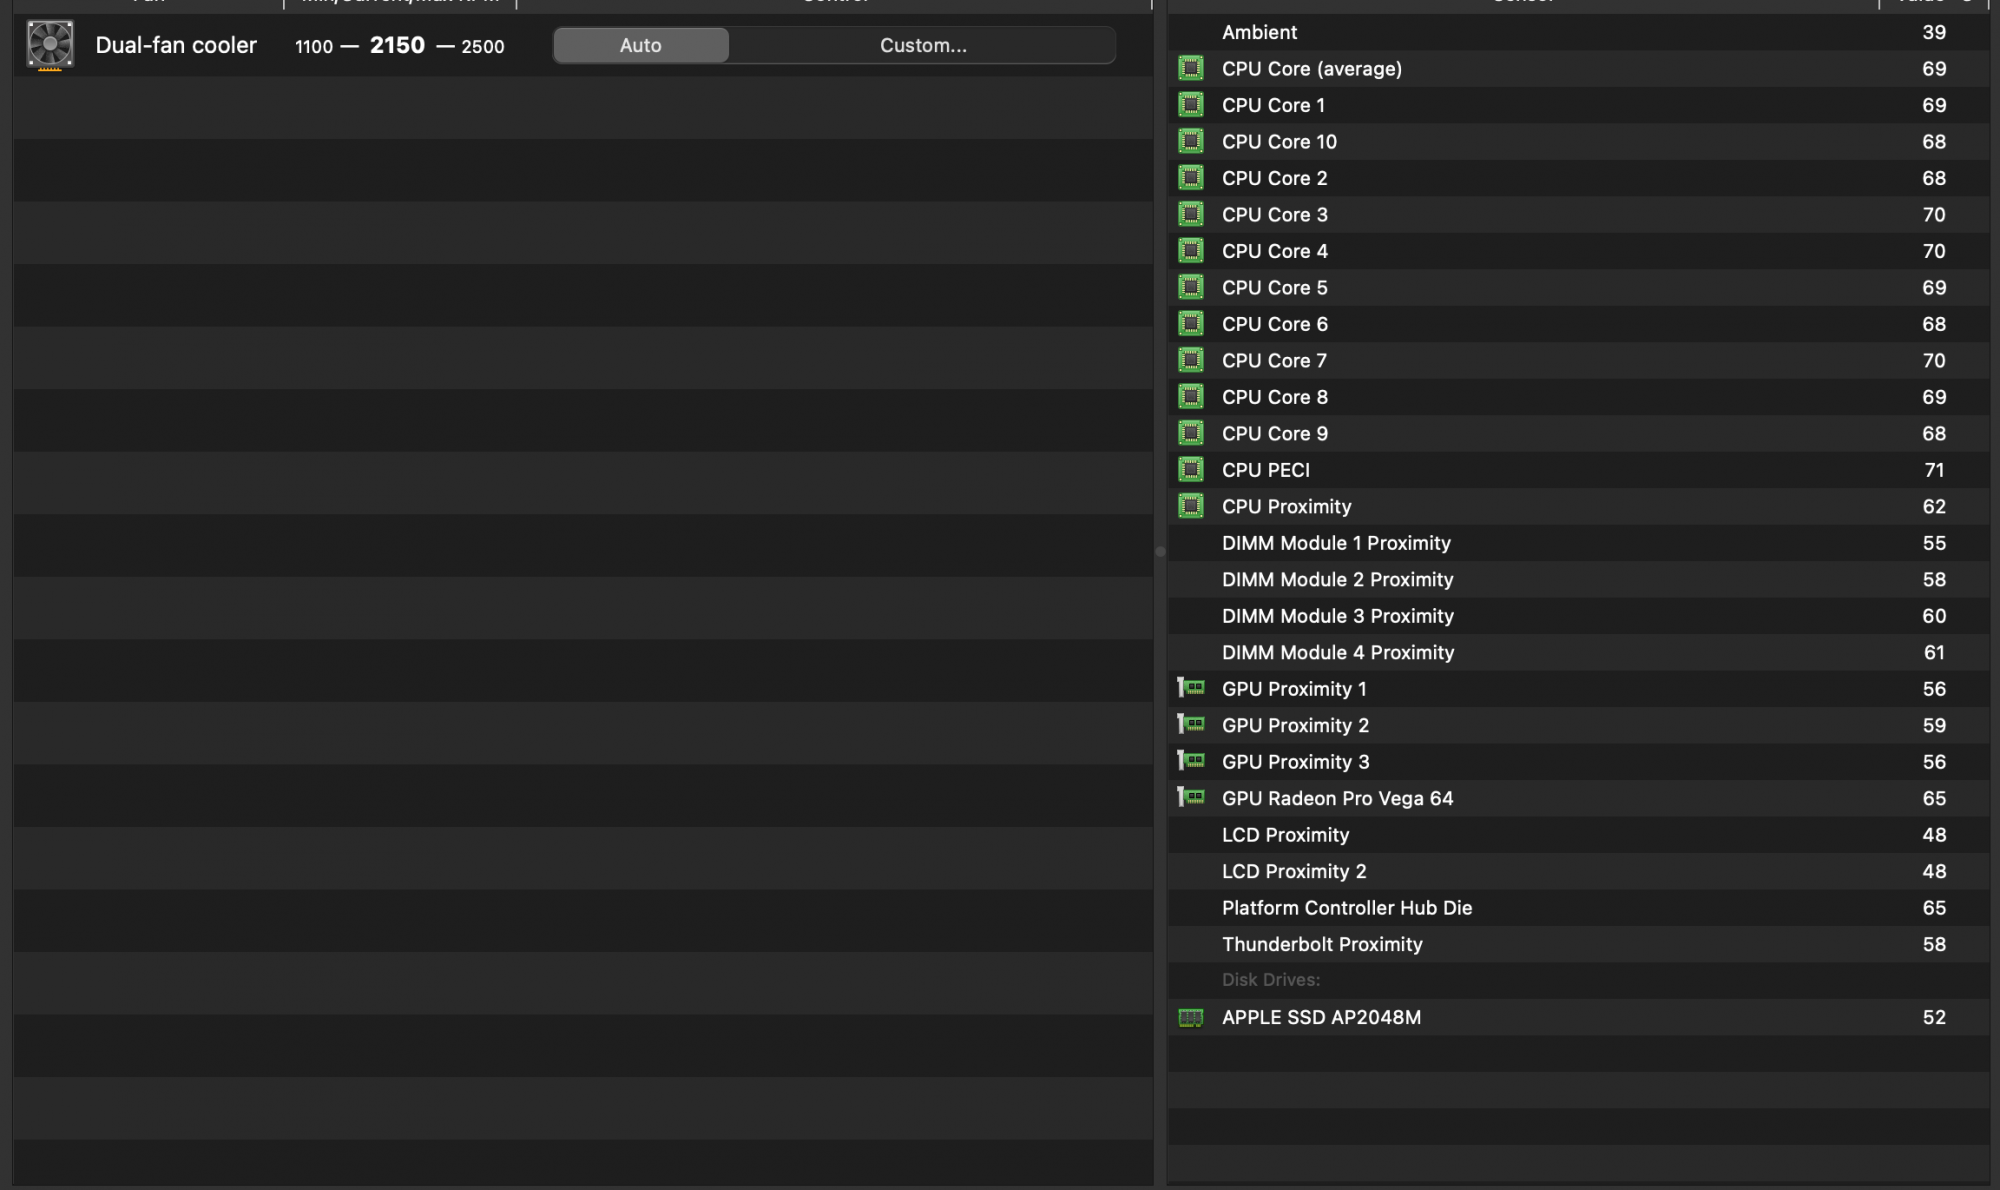
Task: Select DIMM Module 3 Proximity sensor
Action: coord(1337,616)
